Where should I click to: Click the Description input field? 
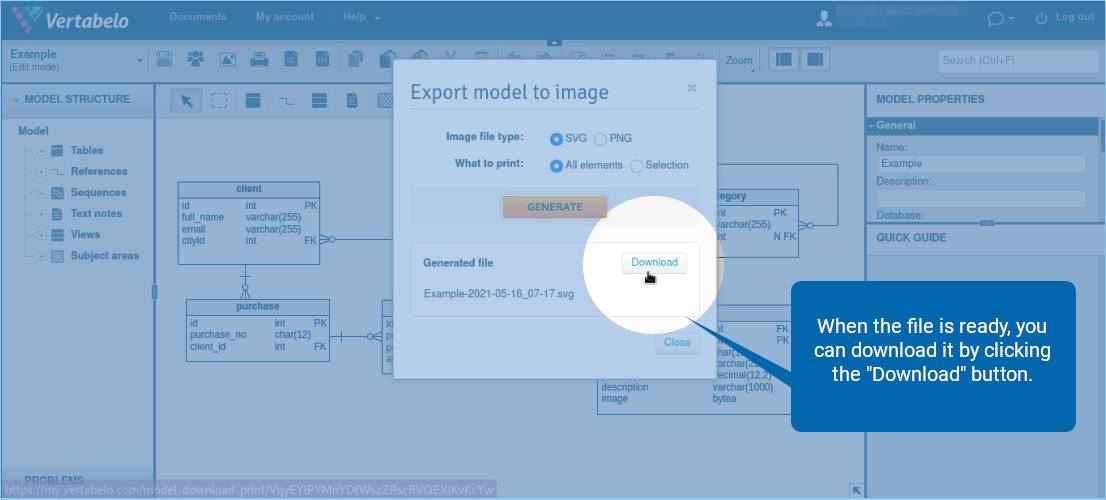(981, 198)
